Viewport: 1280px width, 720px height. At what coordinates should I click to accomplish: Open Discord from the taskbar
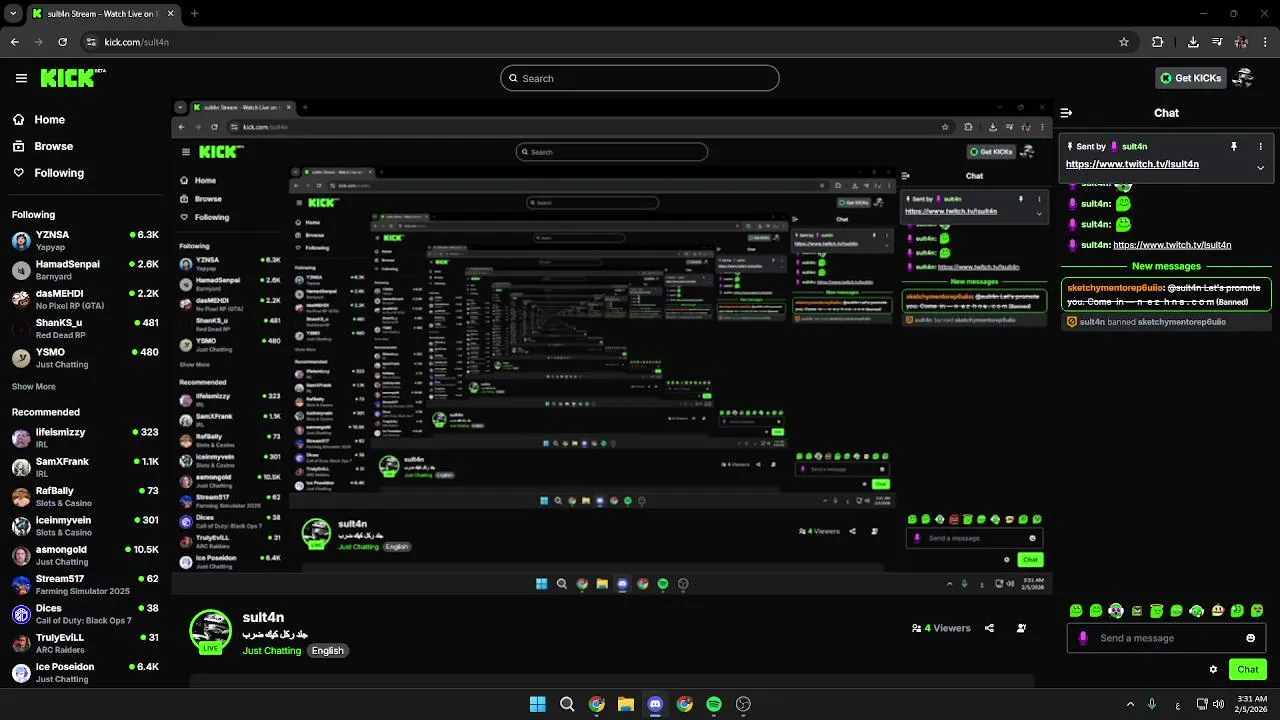[655, 704]
